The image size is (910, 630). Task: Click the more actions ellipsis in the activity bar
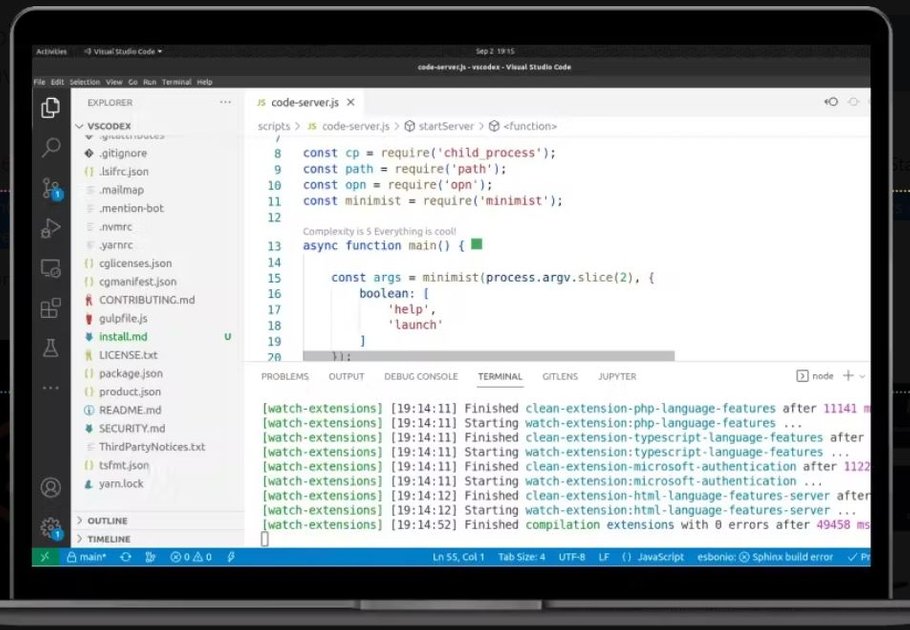click(51, 388)
